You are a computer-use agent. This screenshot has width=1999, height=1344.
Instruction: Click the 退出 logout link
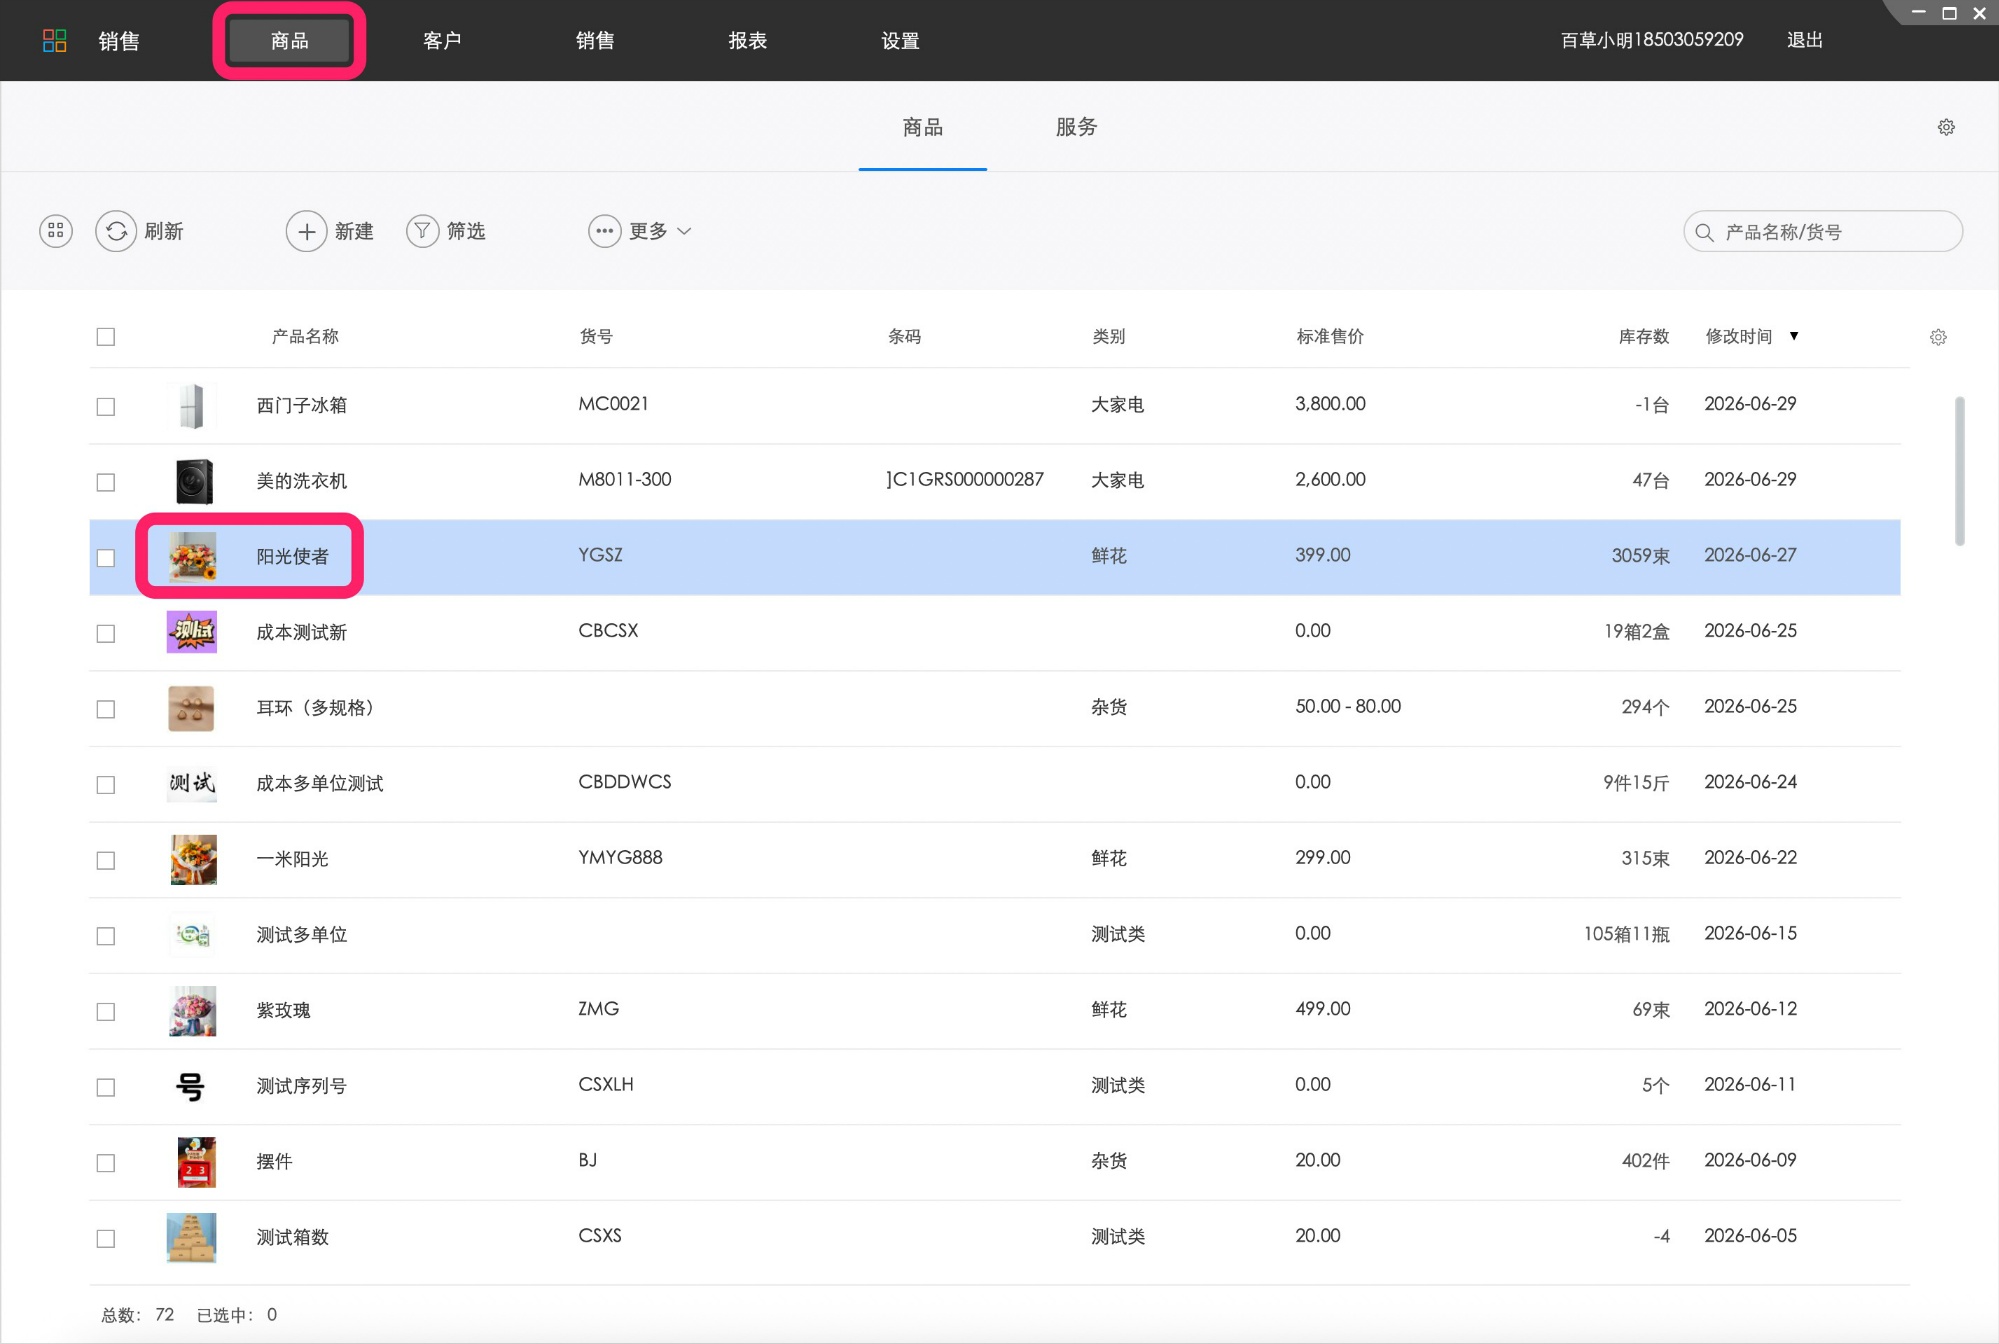[1805, 40]
